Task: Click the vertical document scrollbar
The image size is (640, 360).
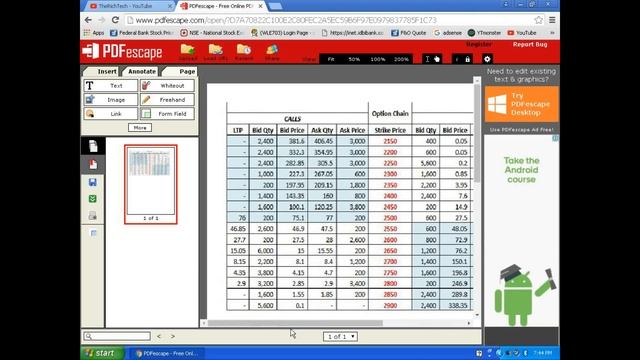Action: point(477,133)
